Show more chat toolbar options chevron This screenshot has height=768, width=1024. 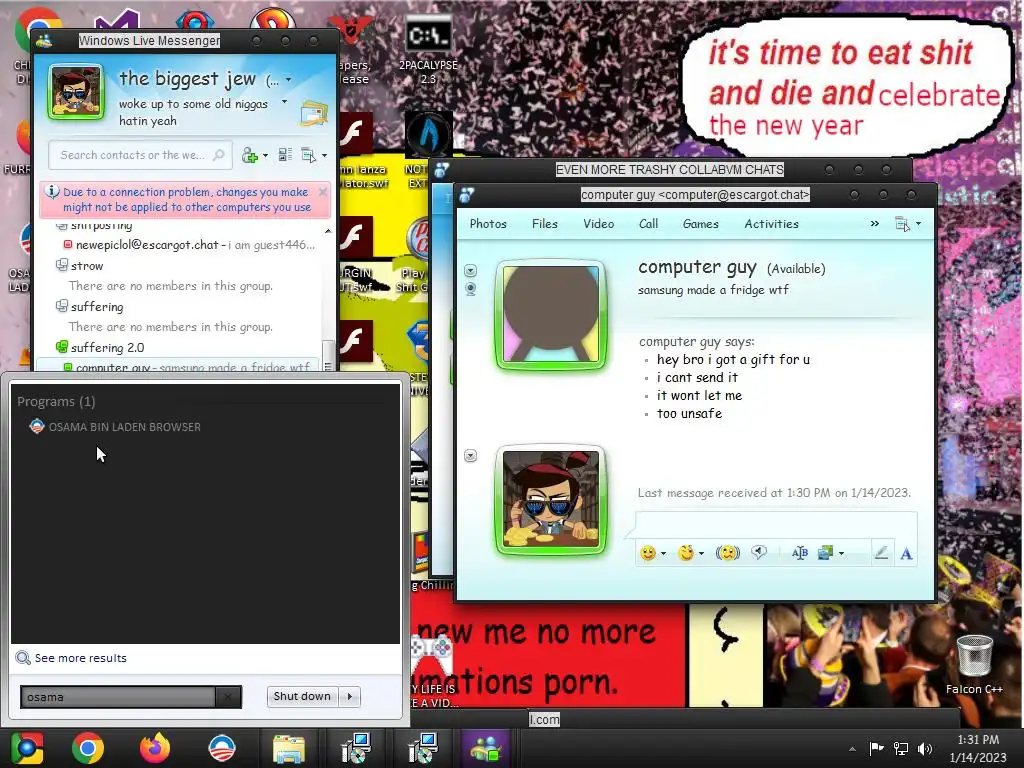click(874, 223)
